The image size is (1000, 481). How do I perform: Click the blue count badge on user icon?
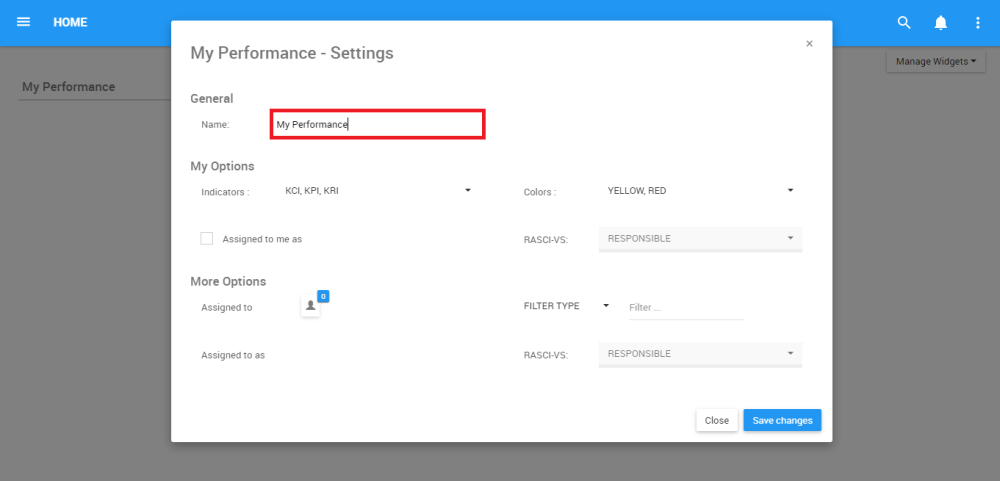click(323, 296)
